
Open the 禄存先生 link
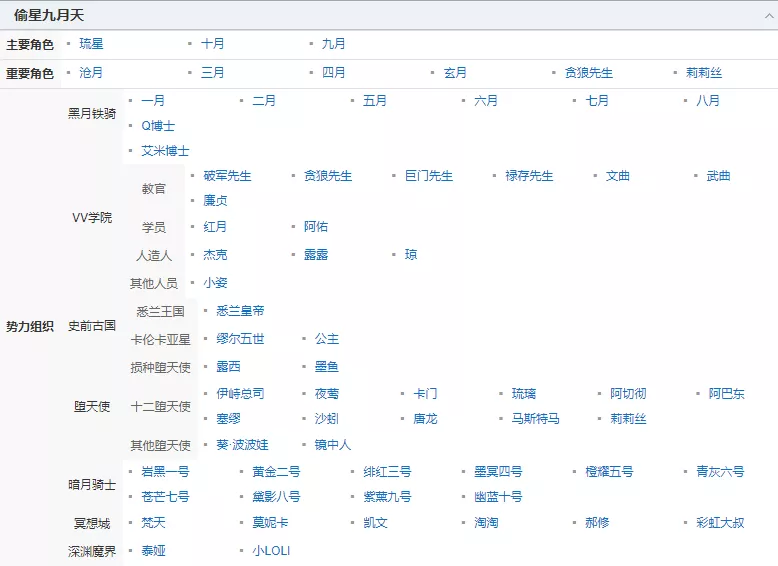coord(529,176)
